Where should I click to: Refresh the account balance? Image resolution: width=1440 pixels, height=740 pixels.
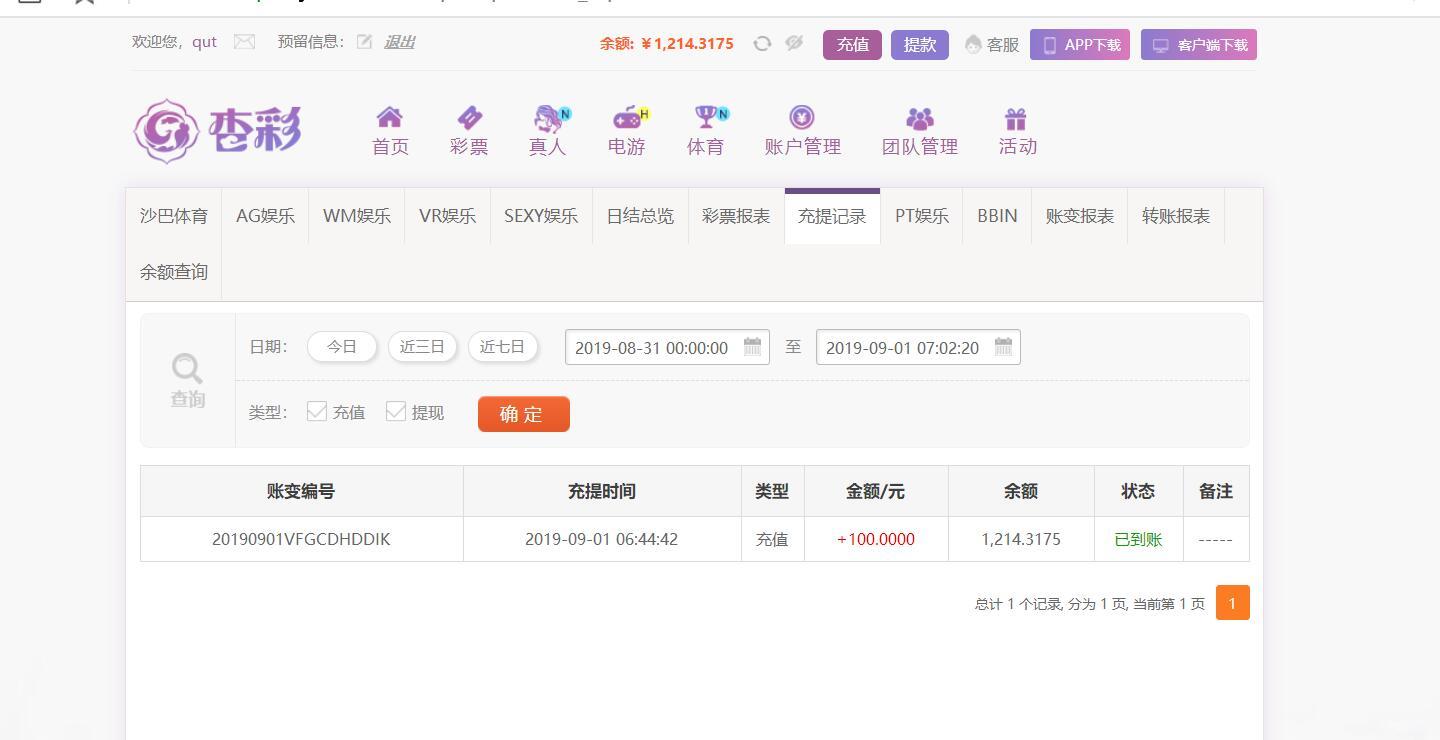coord(762,43)
